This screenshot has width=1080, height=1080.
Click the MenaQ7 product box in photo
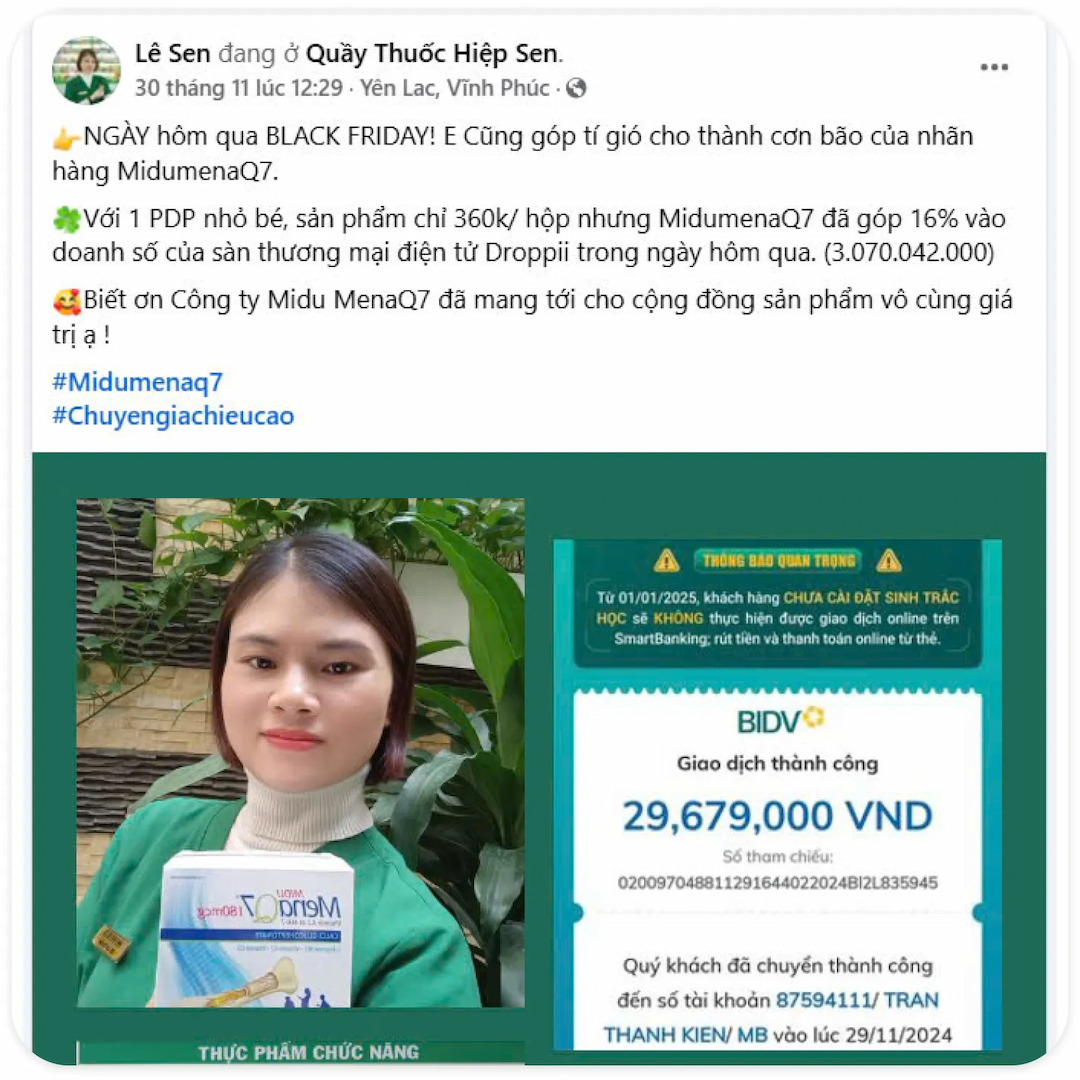coord(256,930)
